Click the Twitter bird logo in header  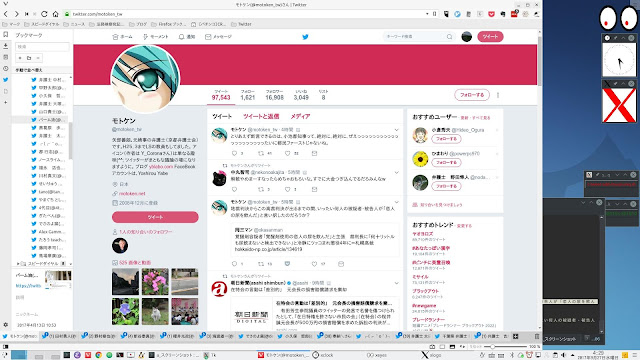(305, 37)
